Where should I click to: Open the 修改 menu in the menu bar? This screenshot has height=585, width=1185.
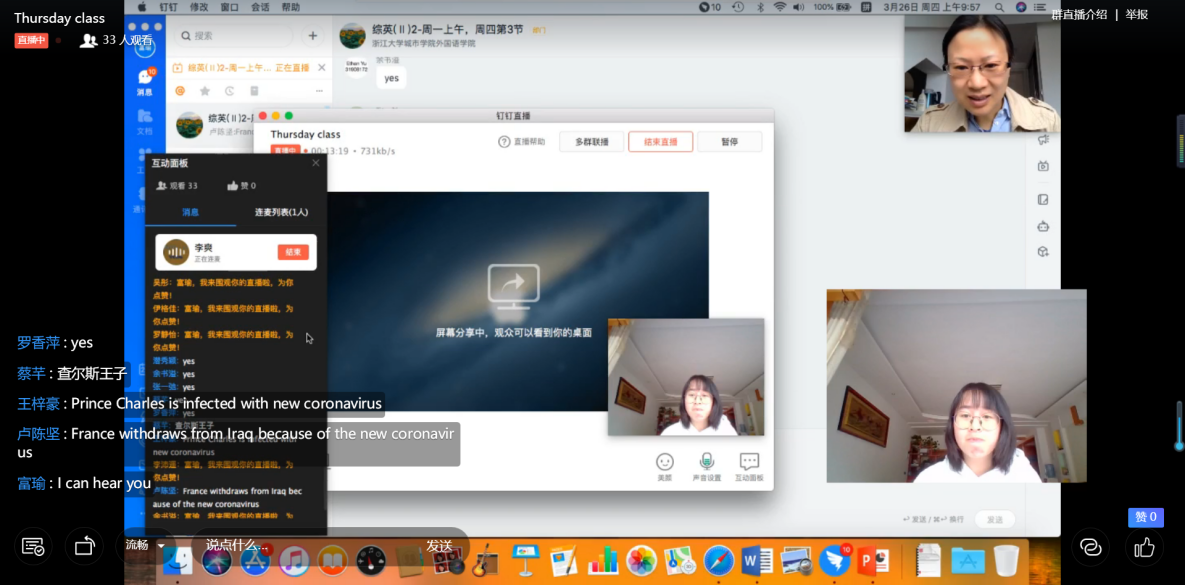click(x=199, y=7)
